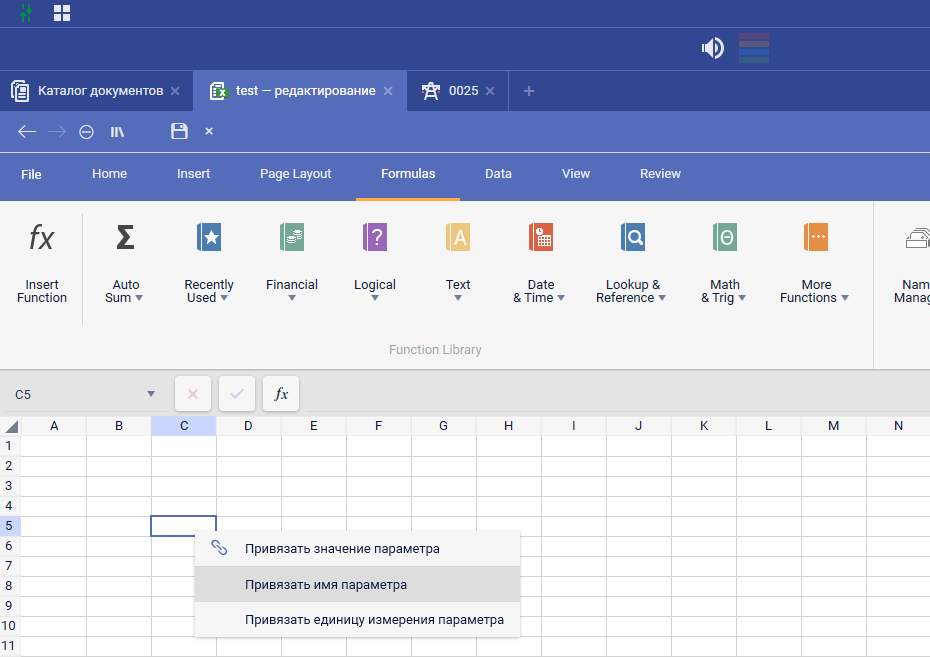Open the Date & Time functions icon
The image size is (930, 657).
[x=541, y=238]
